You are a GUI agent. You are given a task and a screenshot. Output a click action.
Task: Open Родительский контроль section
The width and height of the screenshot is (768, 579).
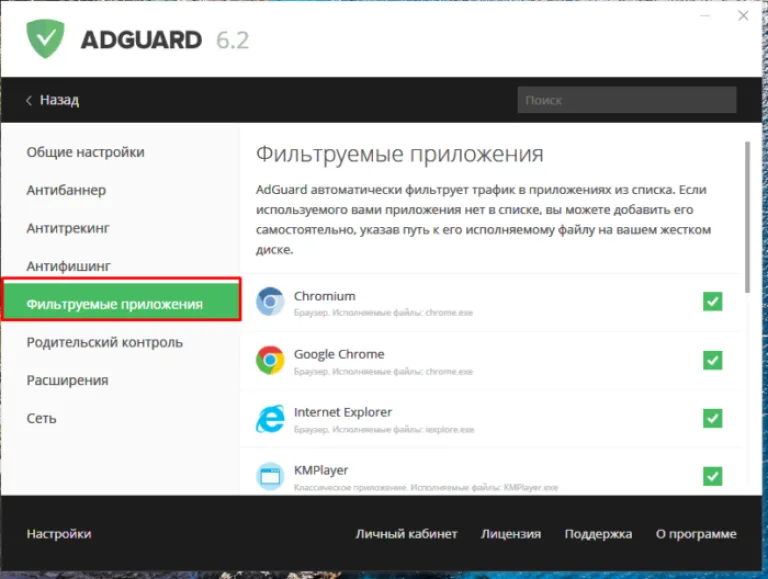point(104,342)
